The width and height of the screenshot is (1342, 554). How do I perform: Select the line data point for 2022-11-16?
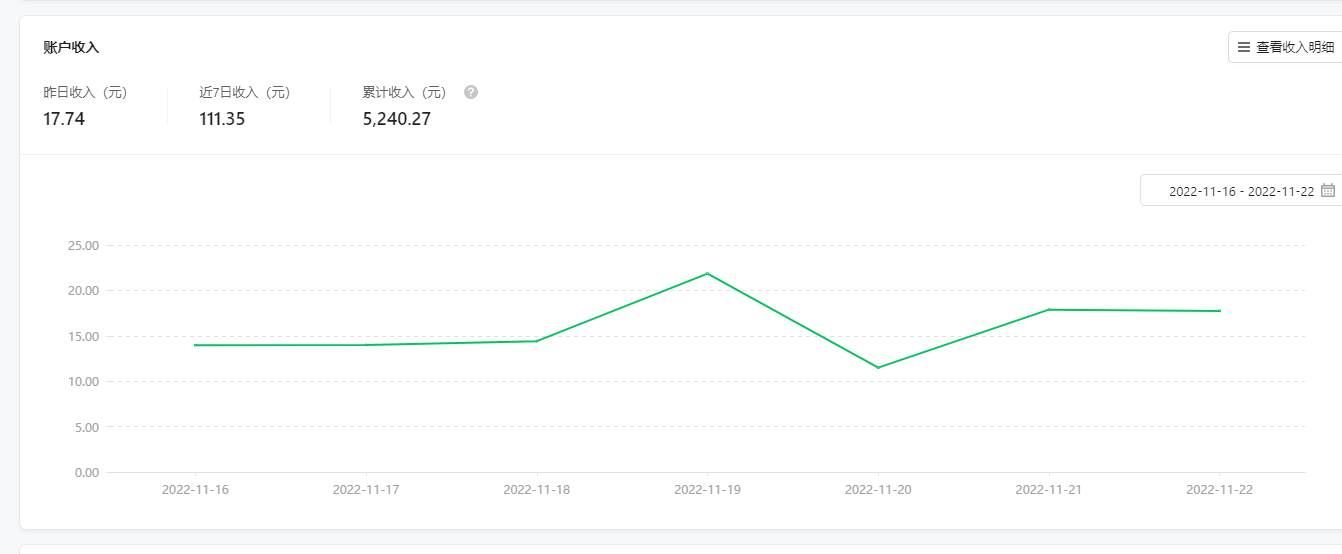195,345
